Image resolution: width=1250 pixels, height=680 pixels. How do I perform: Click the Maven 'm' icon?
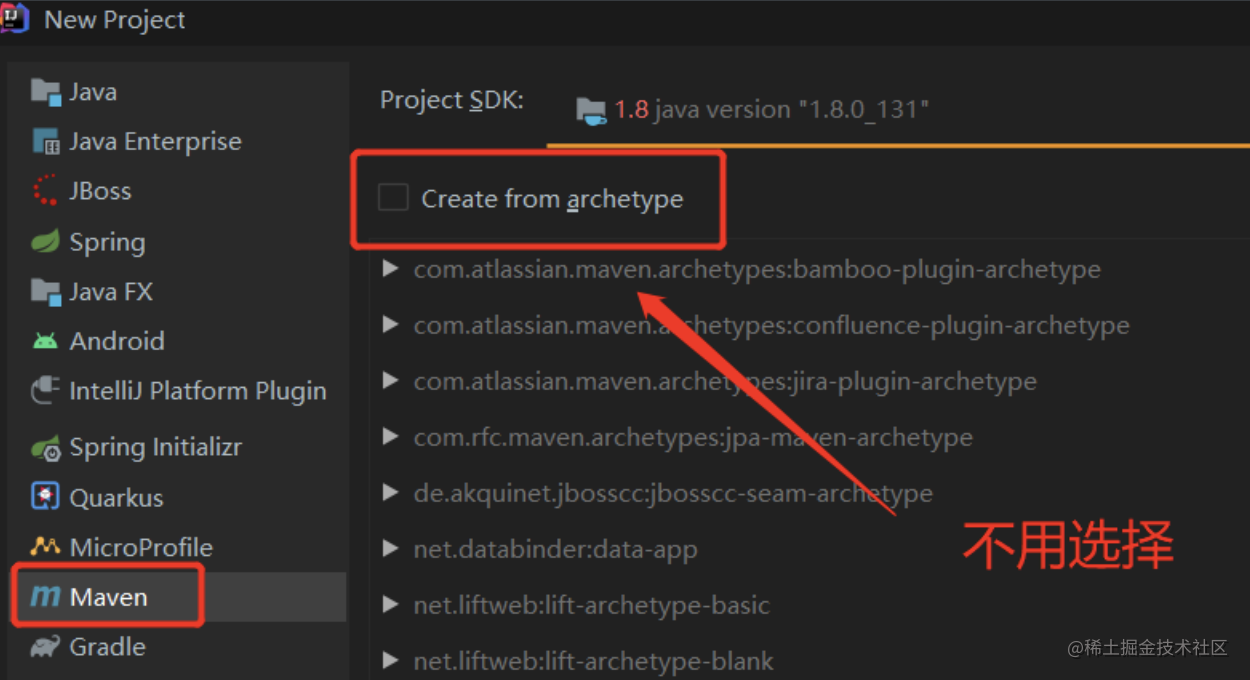click(x=45, y=597)
